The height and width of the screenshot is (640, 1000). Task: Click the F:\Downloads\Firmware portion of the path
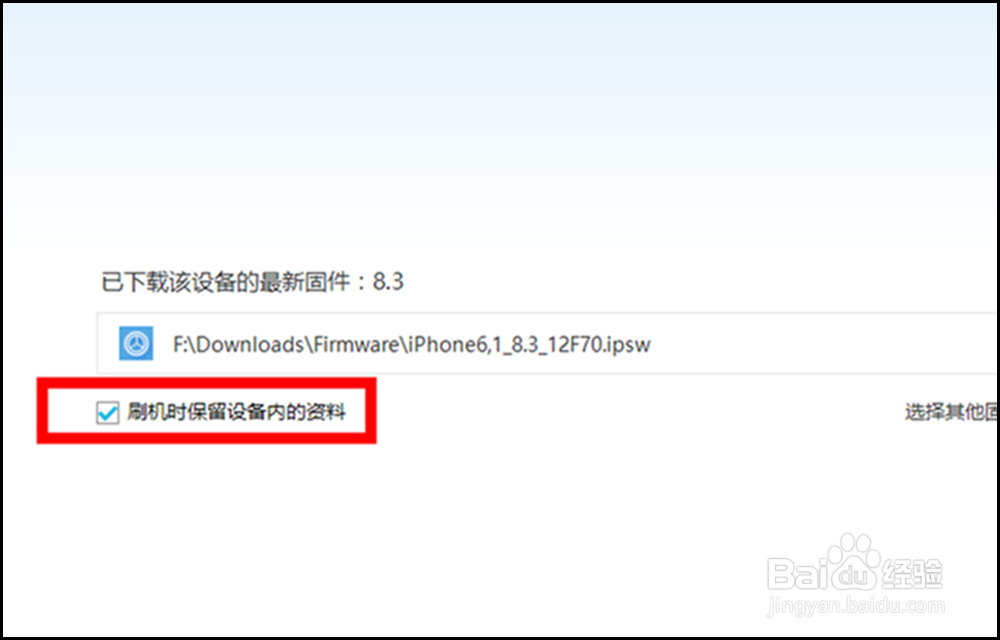pyautogui.click(x=286, y=345)
